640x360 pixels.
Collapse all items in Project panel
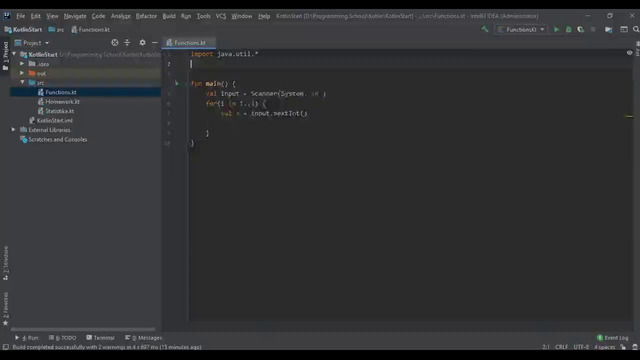[127, 42]
